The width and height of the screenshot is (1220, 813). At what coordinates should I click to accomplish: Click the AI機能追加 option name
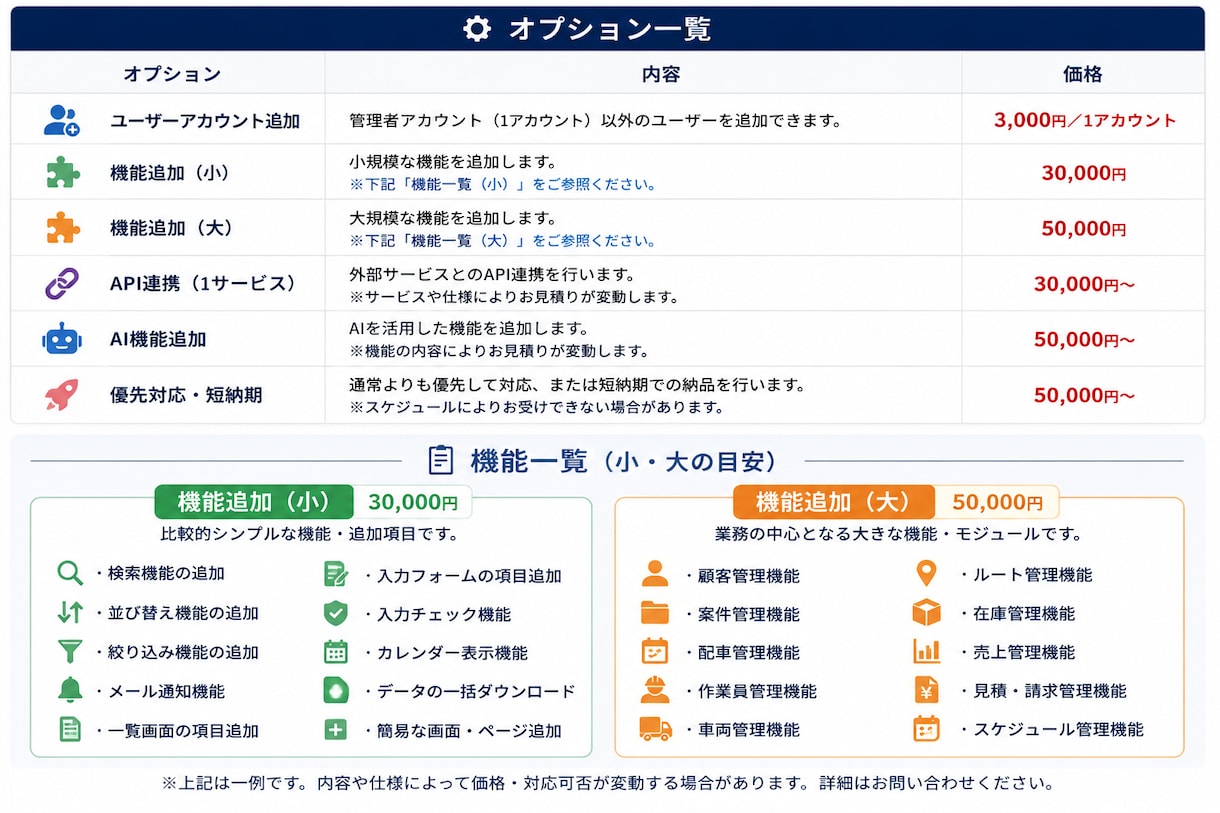pos(158,339)
